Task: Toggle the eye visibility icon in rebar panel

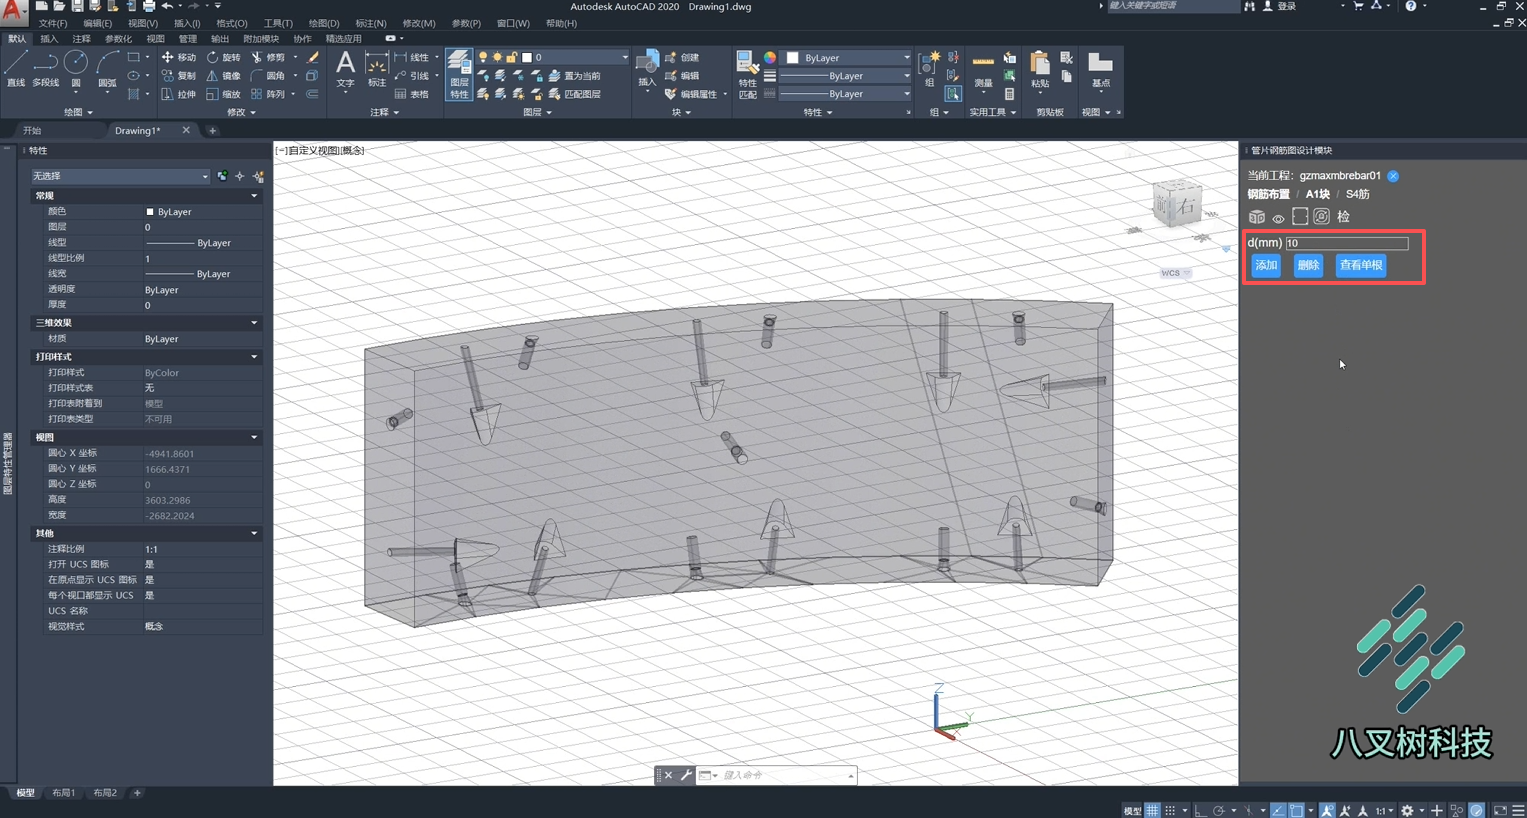Action: (x=1278, y=218)
